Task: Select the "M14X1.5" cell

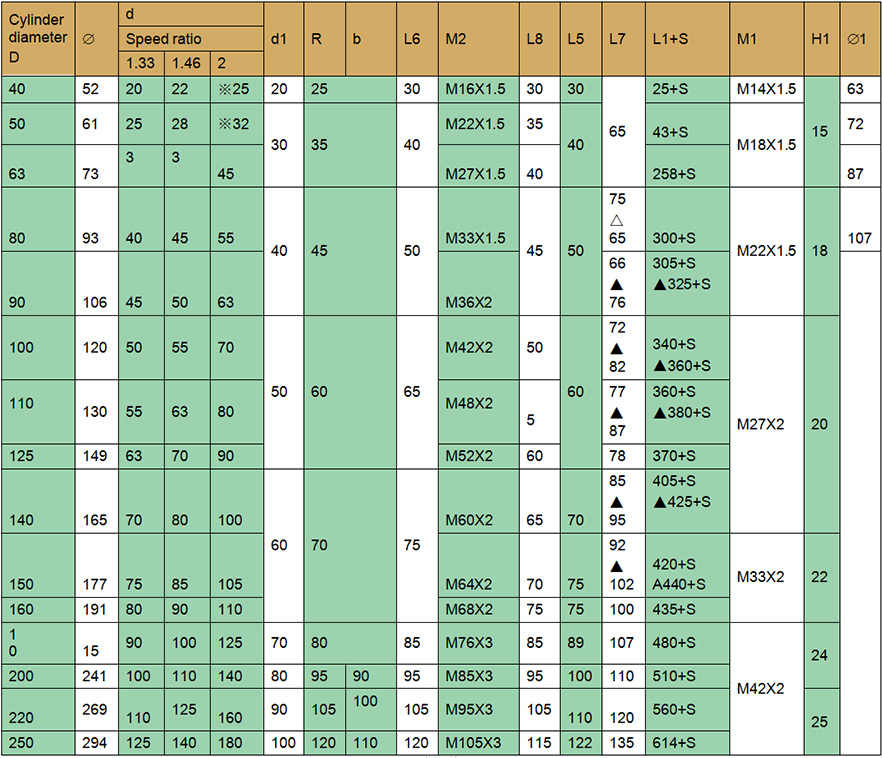Action: [767, 89]
